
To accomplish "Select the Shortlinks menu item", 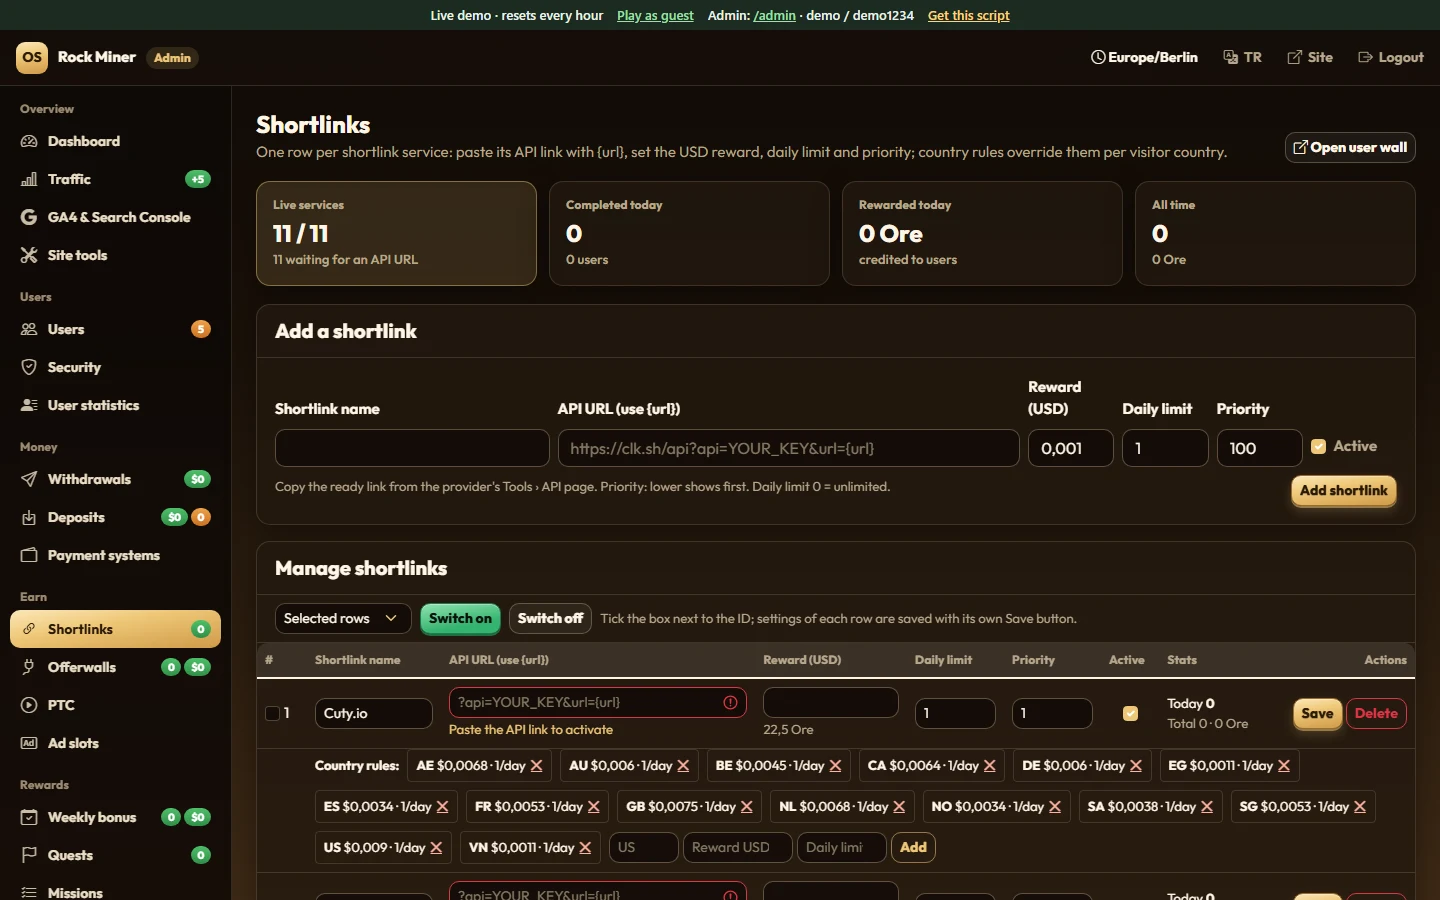I will click(115, 629).
